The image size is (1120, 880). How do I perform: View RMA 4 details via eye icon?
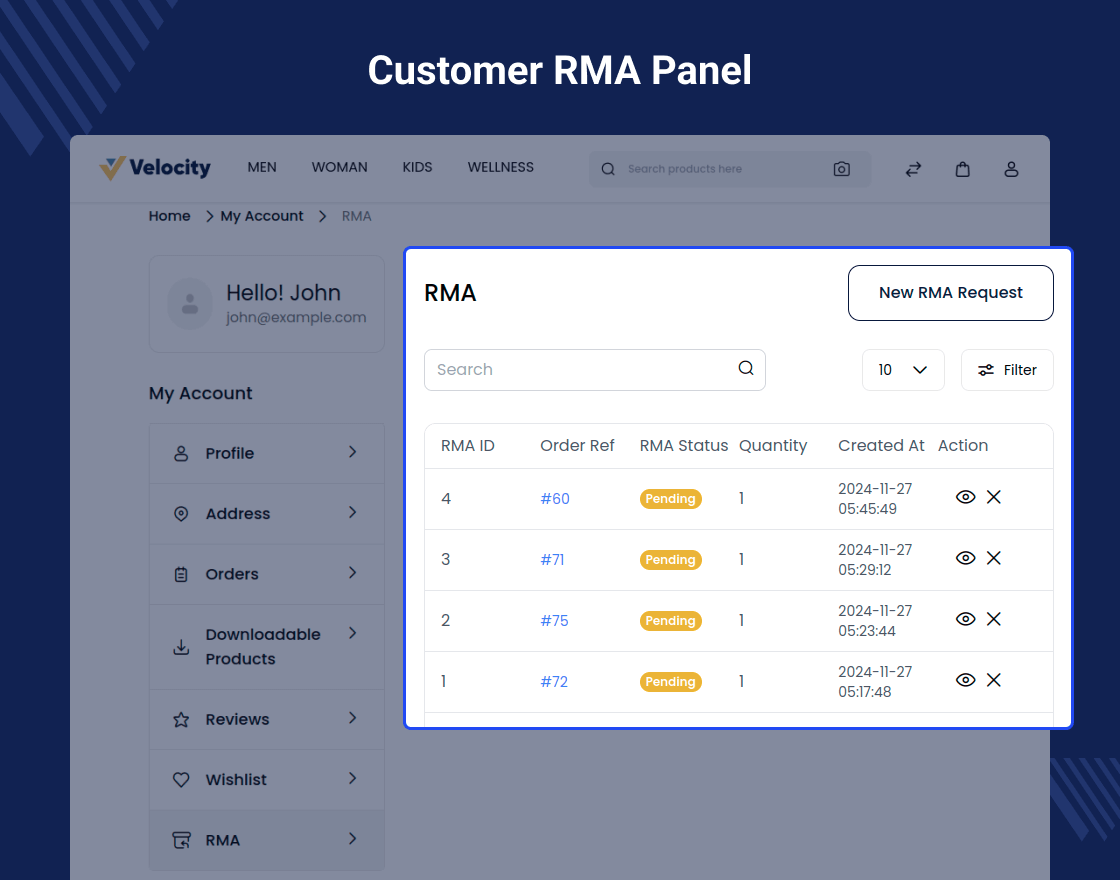[x=965, y=497]
